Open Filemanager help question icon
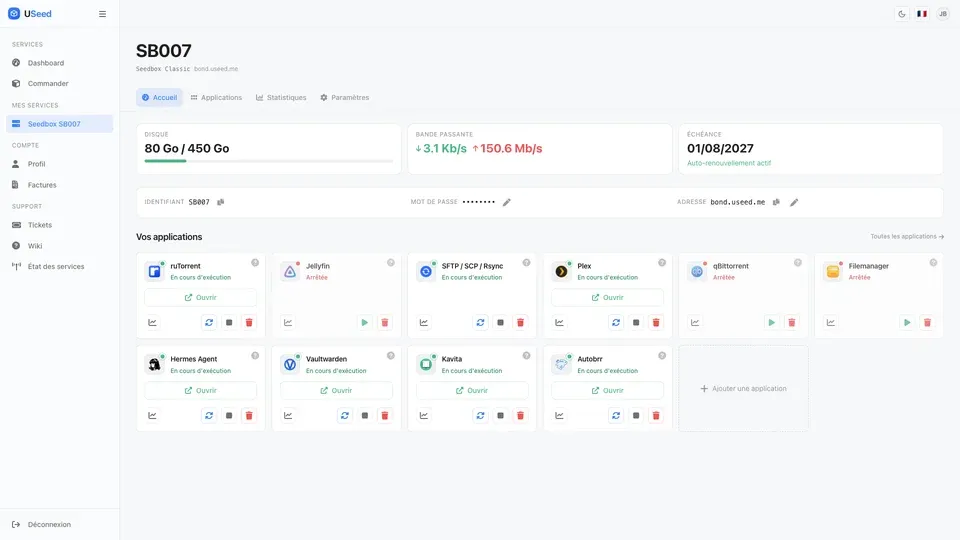 tap(933, 263)
